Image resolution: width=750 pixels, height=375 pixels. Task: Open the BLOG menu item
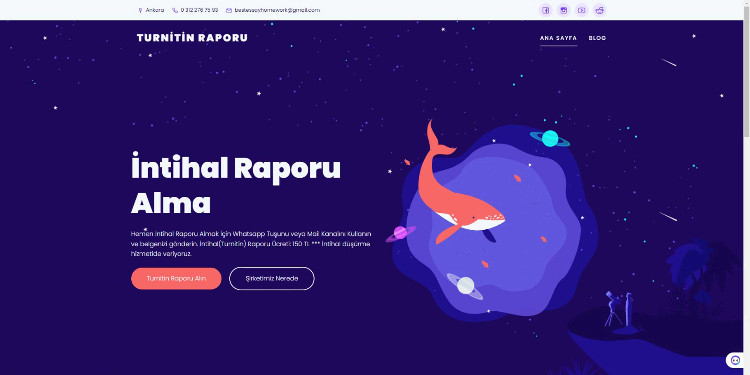pyautogui.click(x=597, y=38)
